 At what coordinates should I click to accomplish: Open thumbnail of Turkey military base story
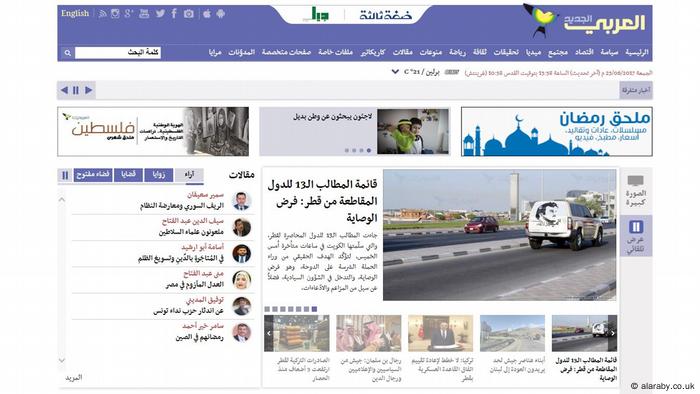[x=440, y=333]
